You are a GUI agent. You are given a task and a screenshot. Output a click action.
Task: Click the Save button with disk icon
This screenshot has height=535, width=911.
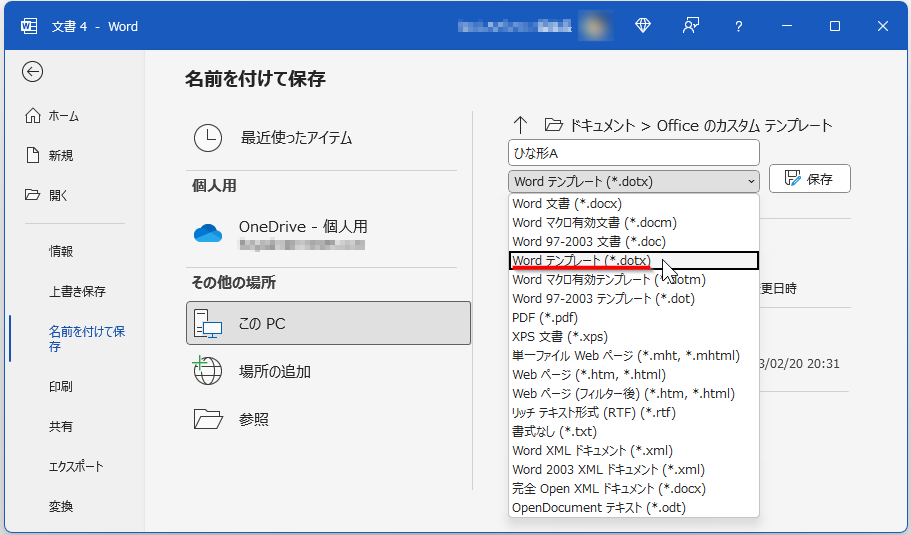click(x=809, y=179)
